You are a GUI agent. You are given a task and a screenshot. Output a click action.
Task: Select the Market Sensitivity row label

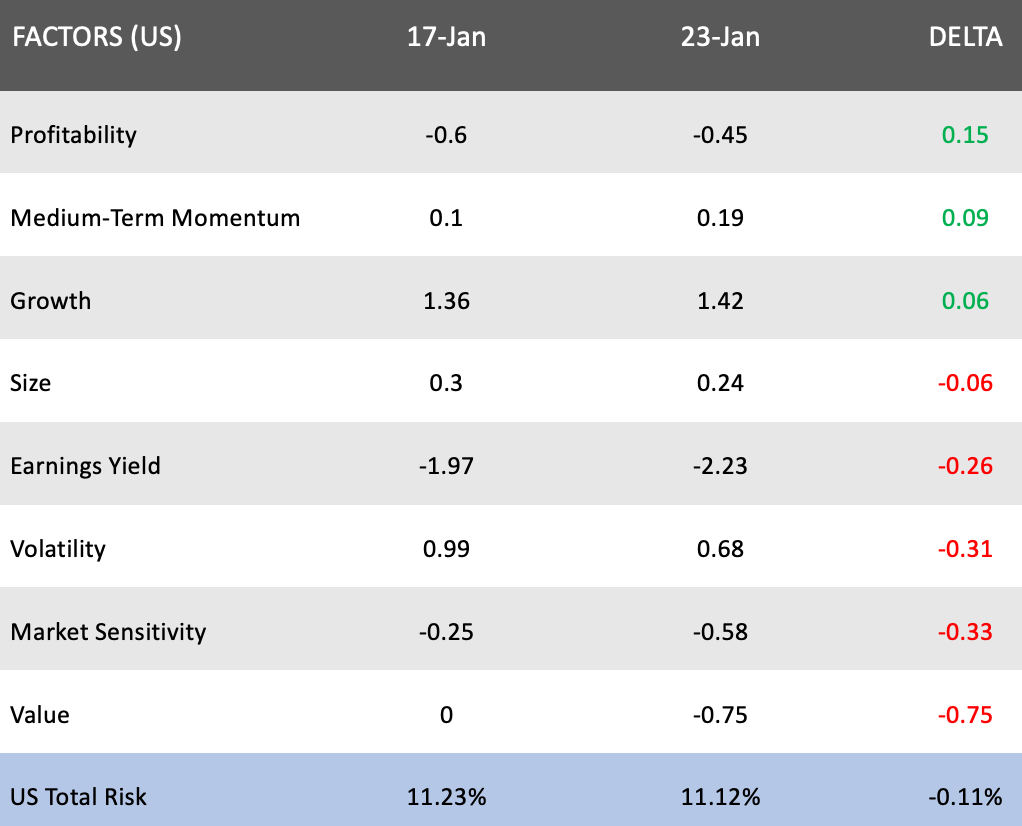coord(108,632)
